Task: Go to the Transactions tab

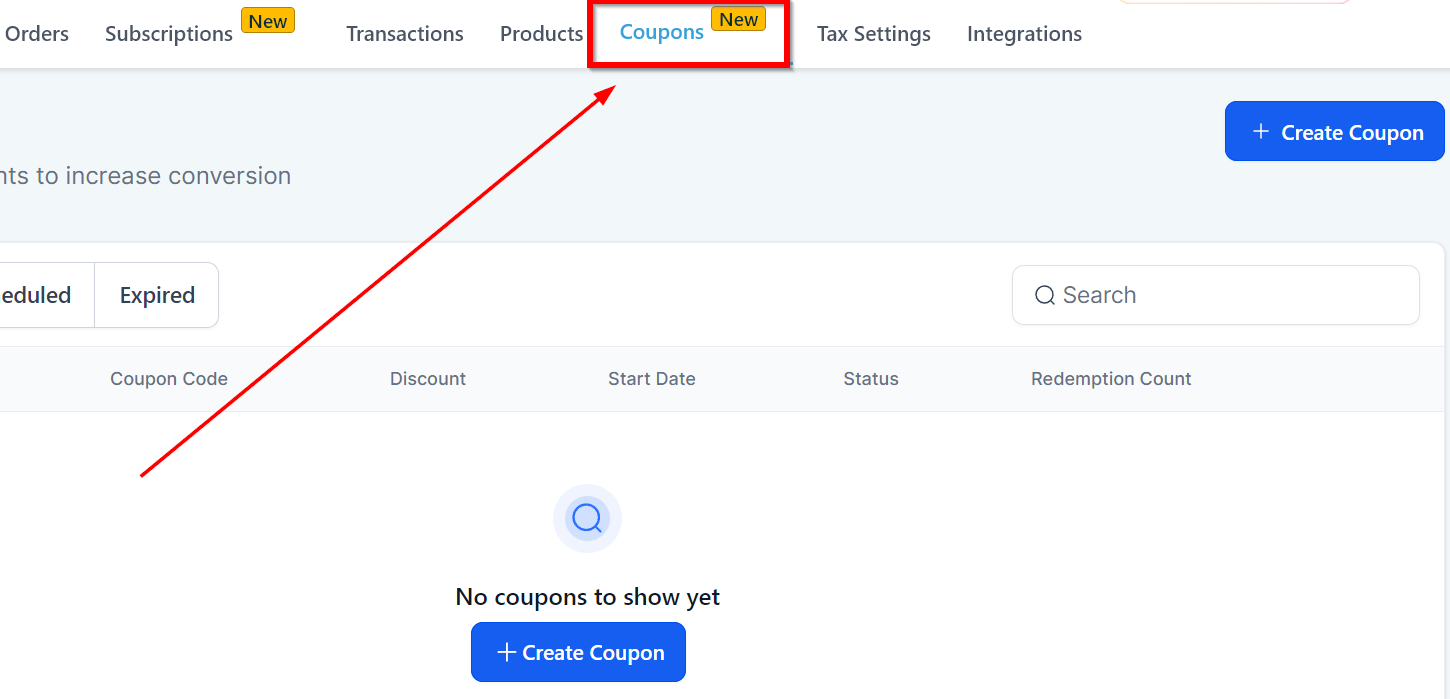Action: point(405,34)
